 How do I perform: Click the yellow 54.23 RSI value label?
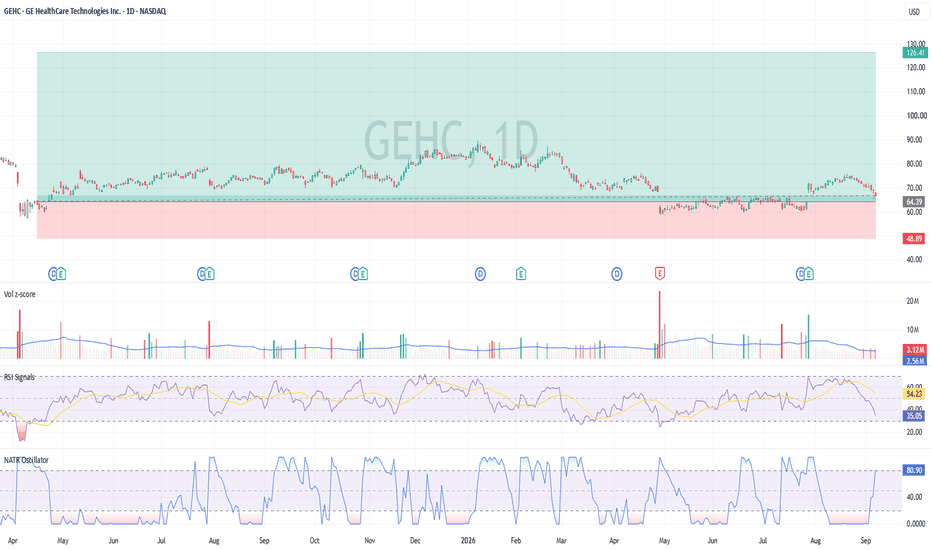pyautogui.click(x=914, y=394)
